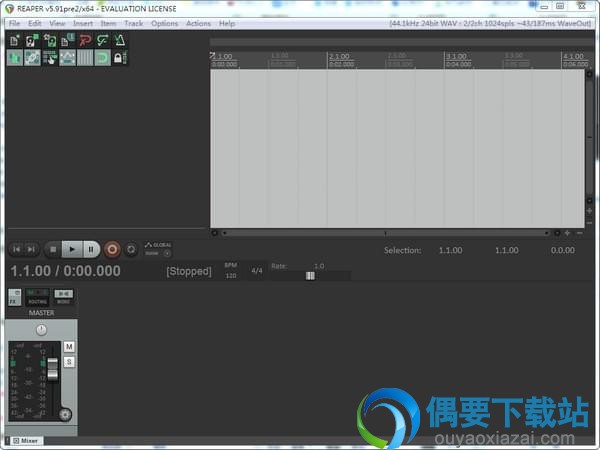Click the BPM 120 tempo field
The image size is (600, 450).
pyautogui.click(x=231, y=271)
